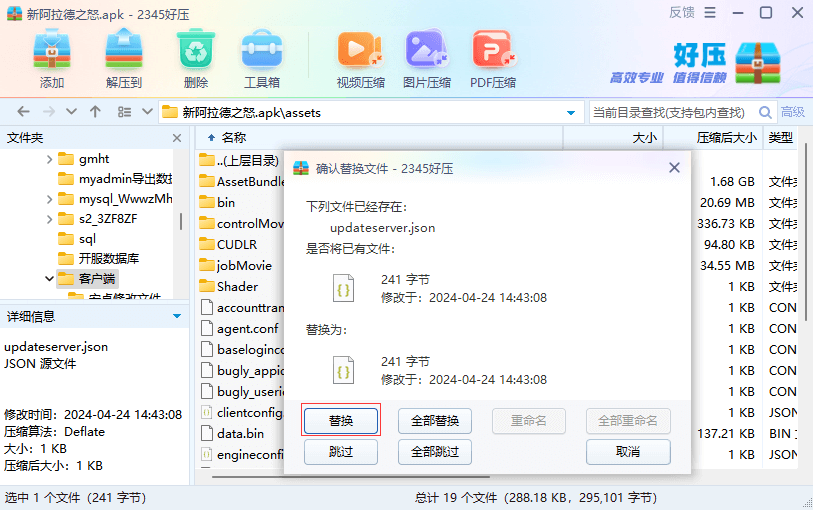Open the address bar path dropdown
Image resolution: width=813 pixels, height=510 pixels.
pyautogui.click(x=571, y=112)
